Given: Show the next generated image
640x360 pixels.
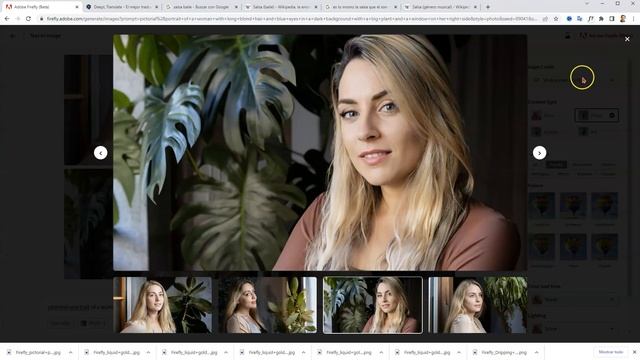Looking at the screenshot, I should (539, 153).
